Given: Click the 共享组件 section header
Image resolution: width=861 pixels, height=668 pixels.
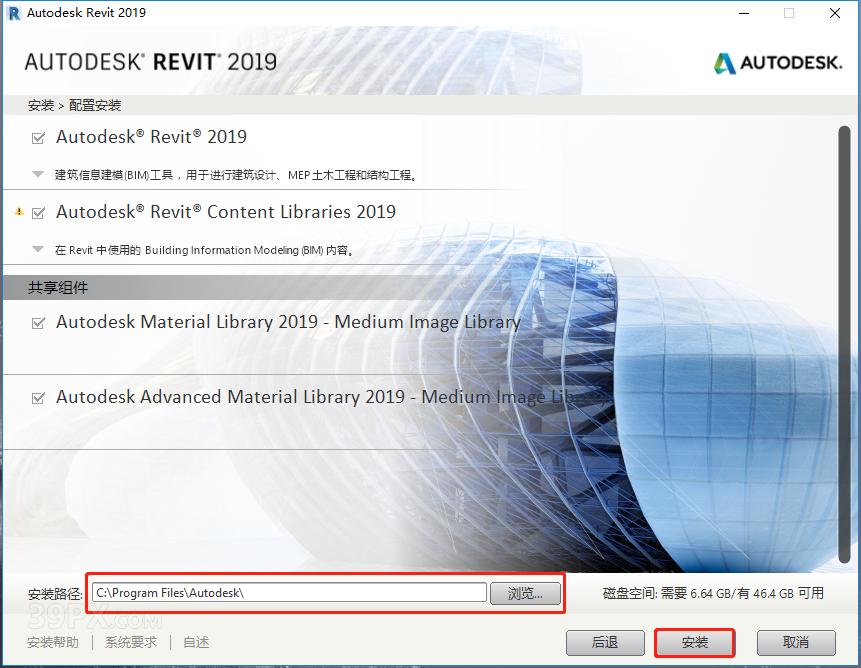Looking at the screenshot, I should (58, 288).
